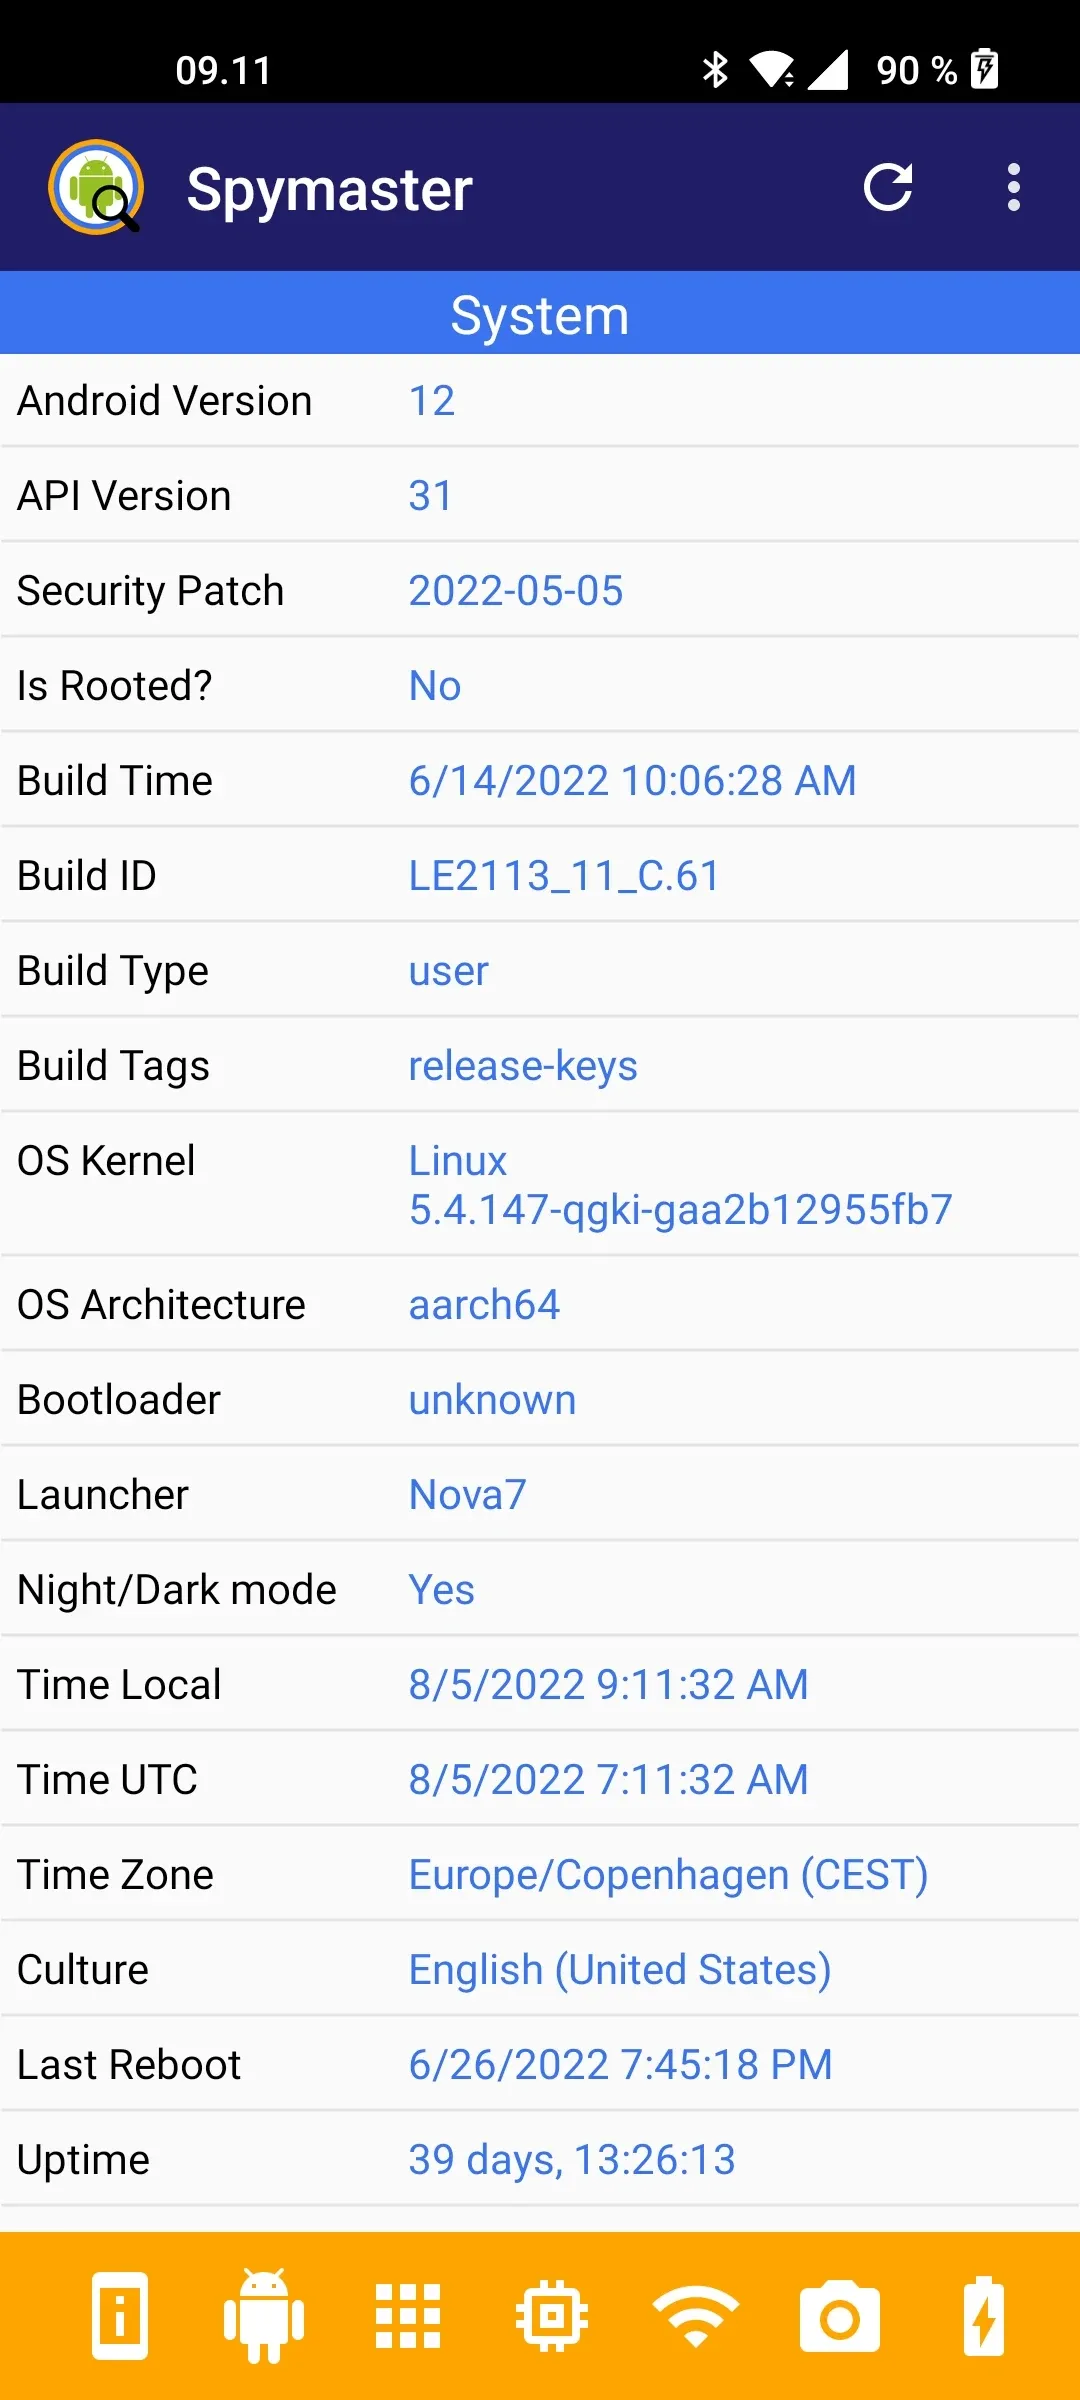Select the Uptime row
Screen dimensions: 1080x2400
pos(540,2160)
